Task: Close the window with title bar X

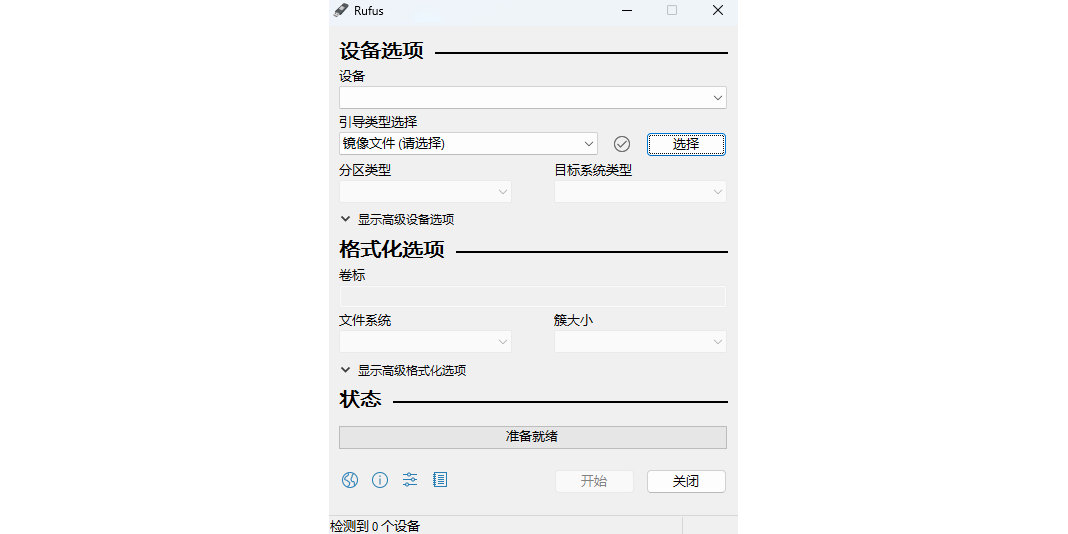Action: [x=717, y=11]
